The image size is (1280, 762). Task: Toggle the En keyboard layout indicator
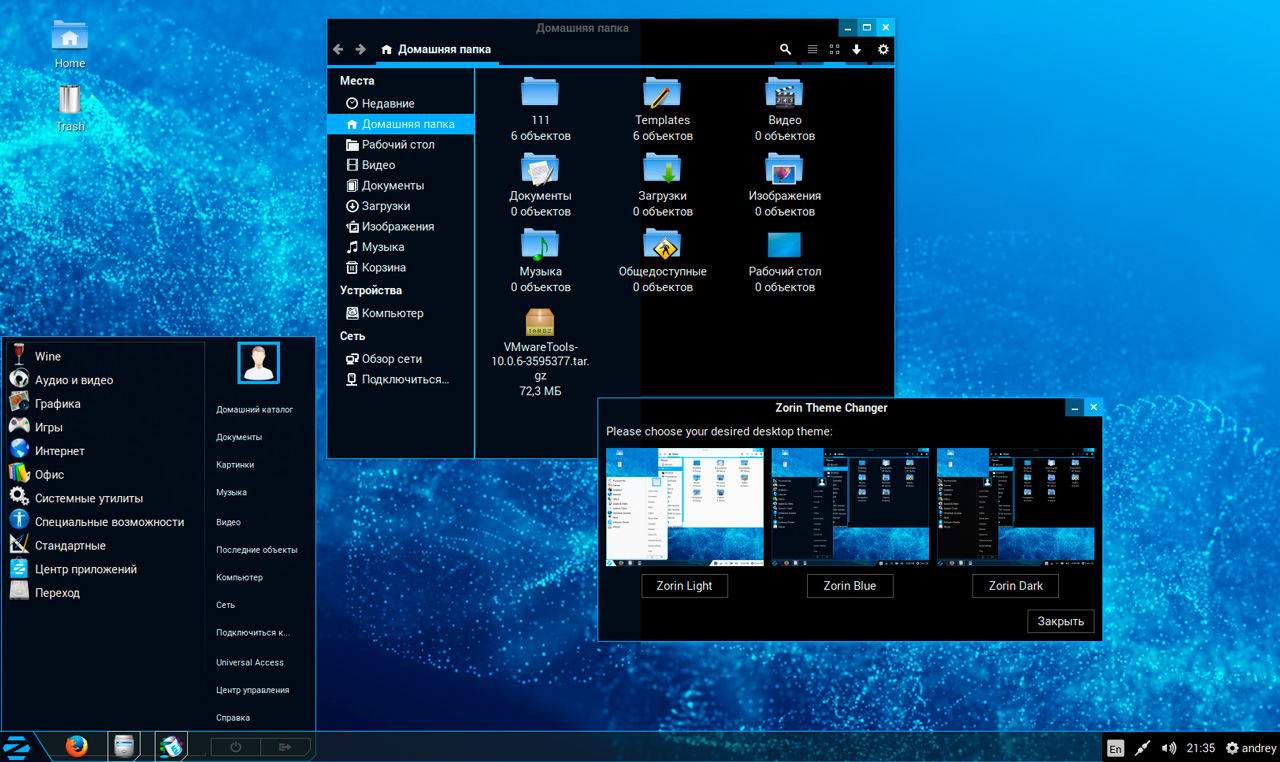point(1115,748)
